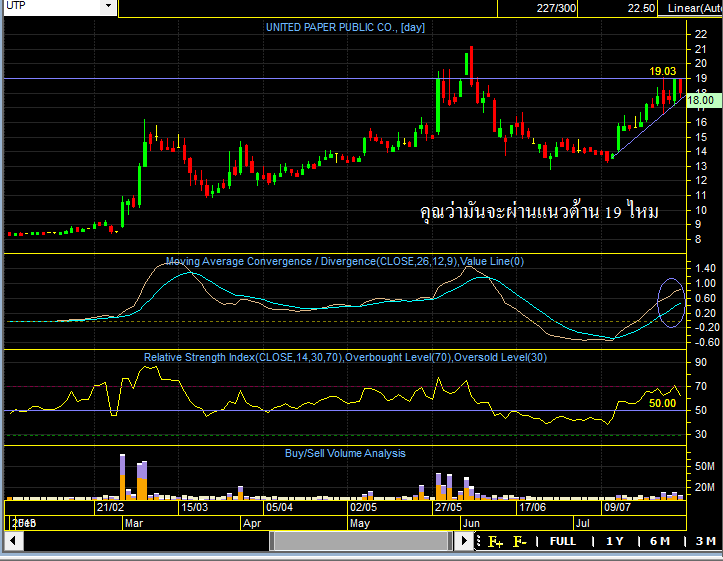Click the 50.00 RSI level label

click(663, 403)
